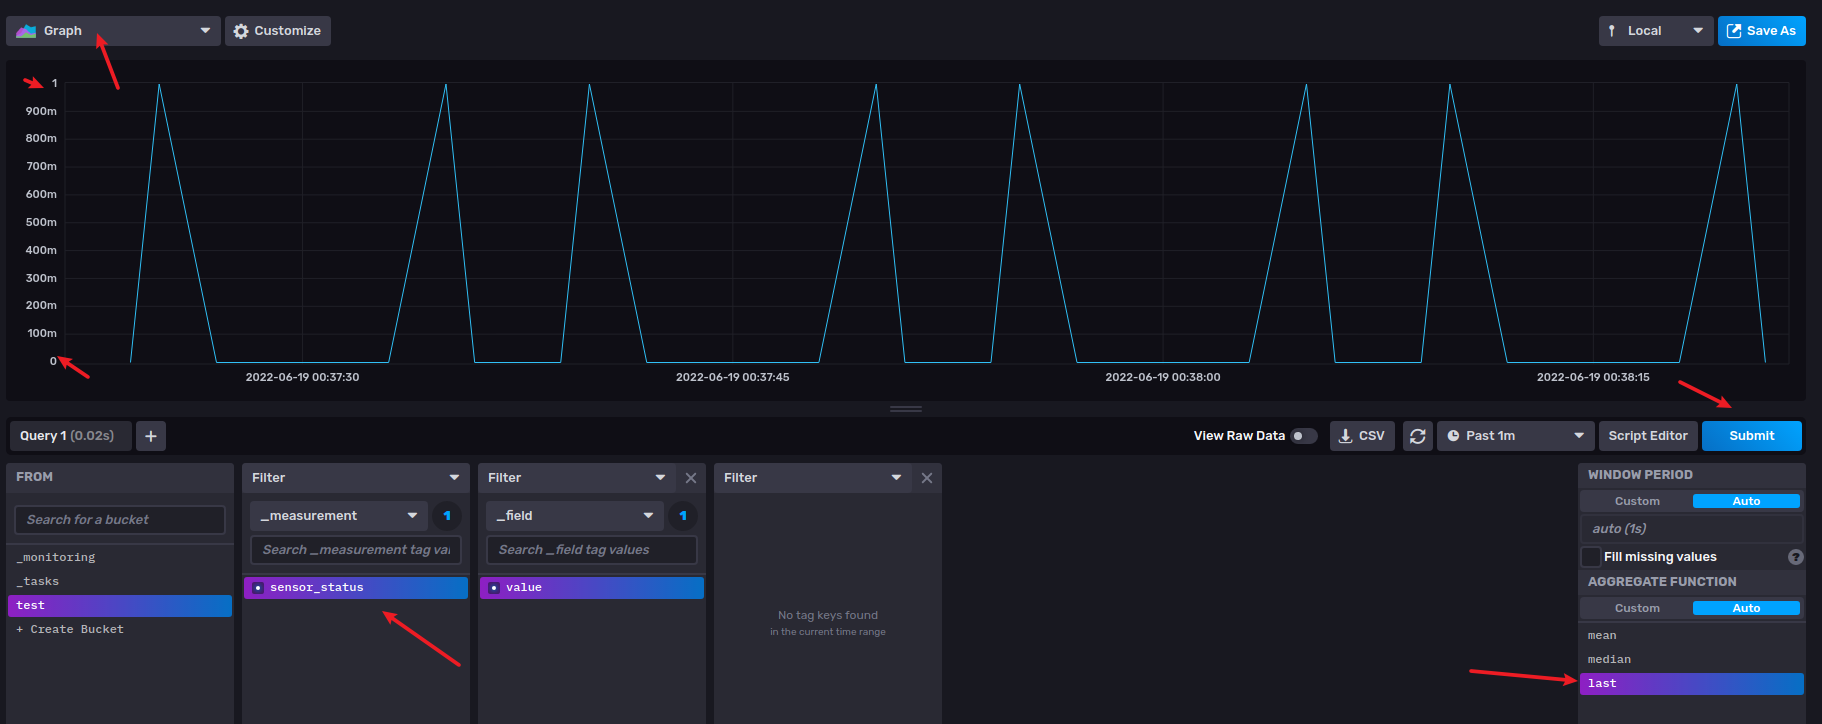Viewport: 1822px width, 724px height.
Task: Download results with the CSV button
Action: tap(1362, 436)
